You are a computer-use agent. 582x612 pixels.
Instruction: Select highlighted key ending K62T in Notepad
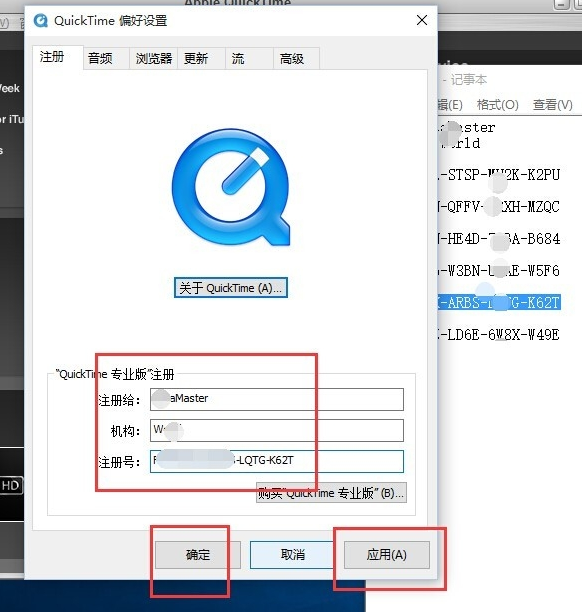[x=499, y=302]
